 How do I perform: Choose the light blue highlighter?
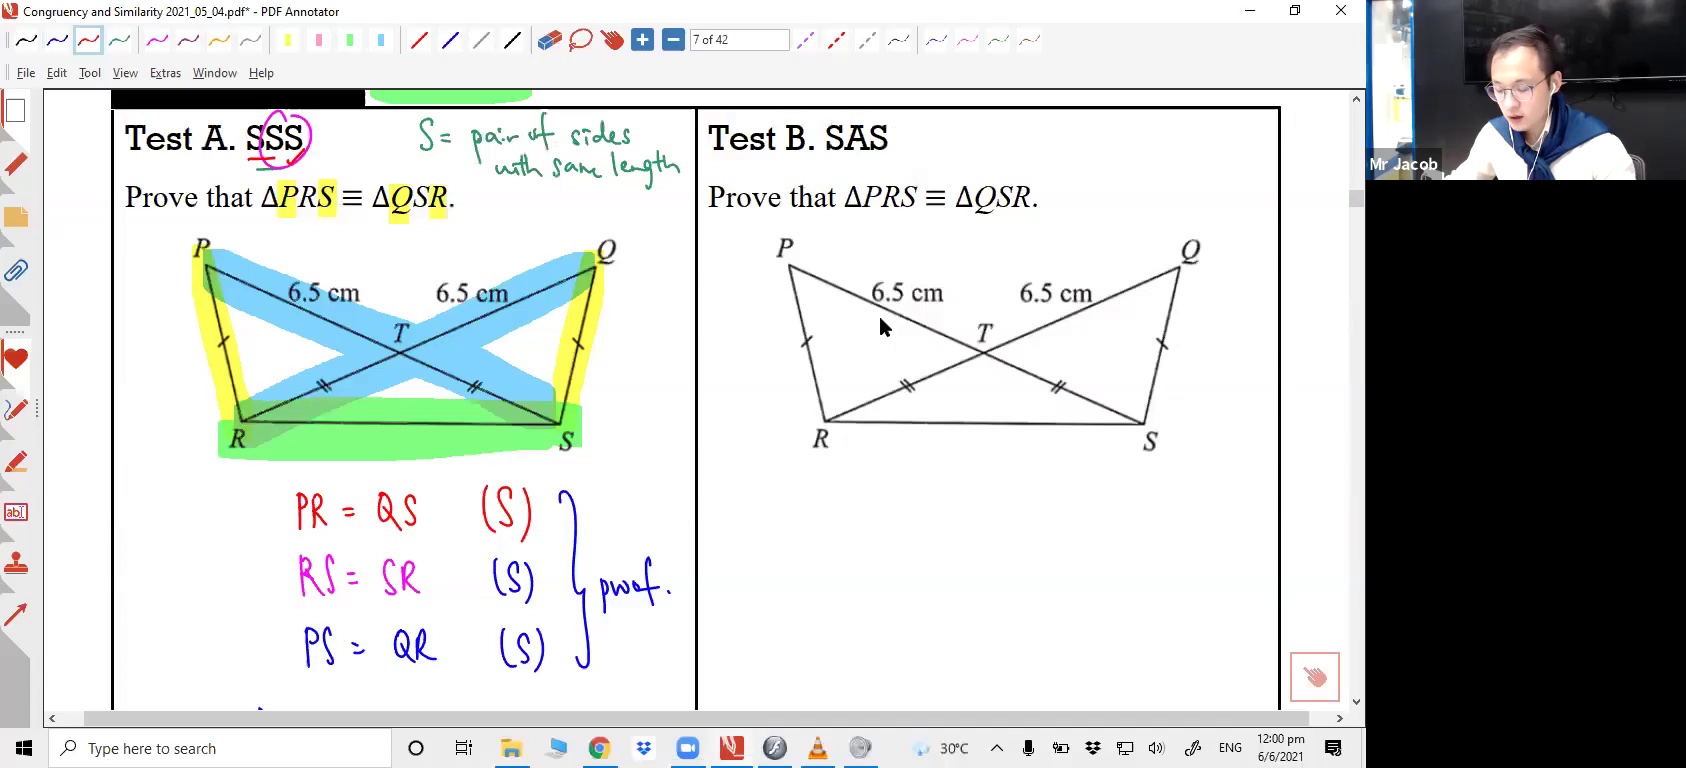click(x=381, y=41)
